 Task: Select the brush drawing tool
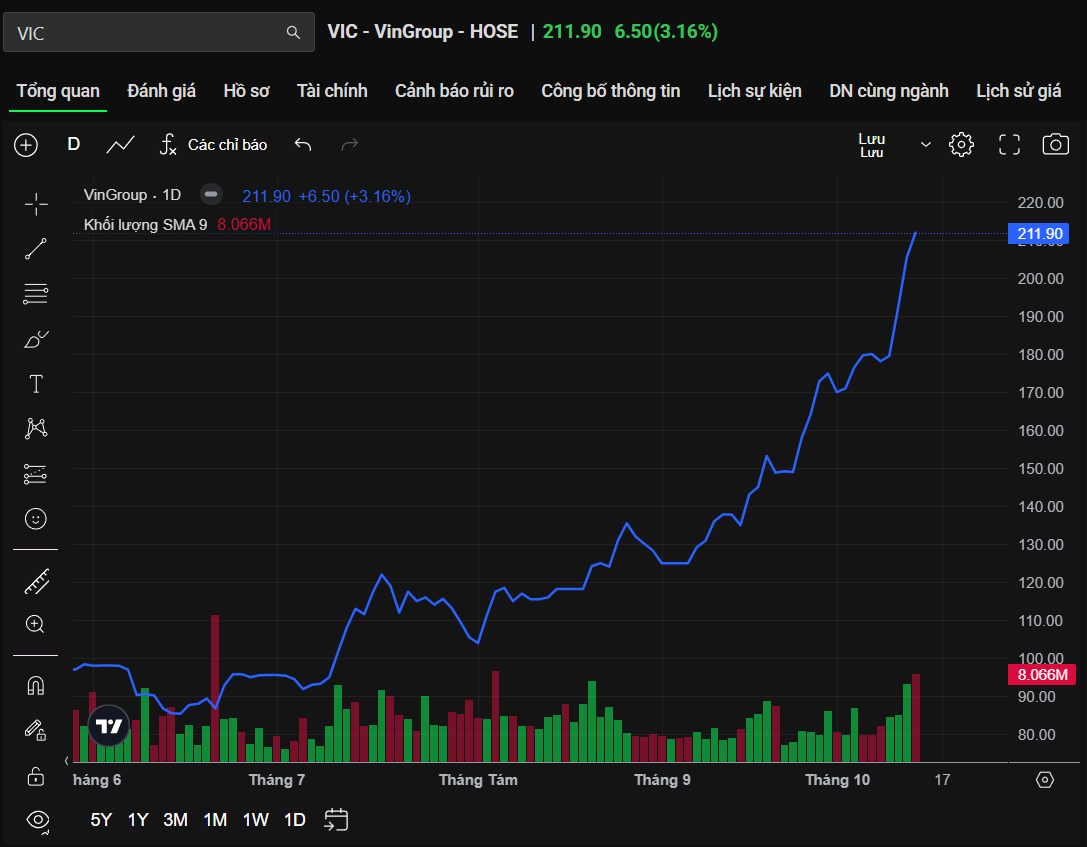[x=36, y=340]
